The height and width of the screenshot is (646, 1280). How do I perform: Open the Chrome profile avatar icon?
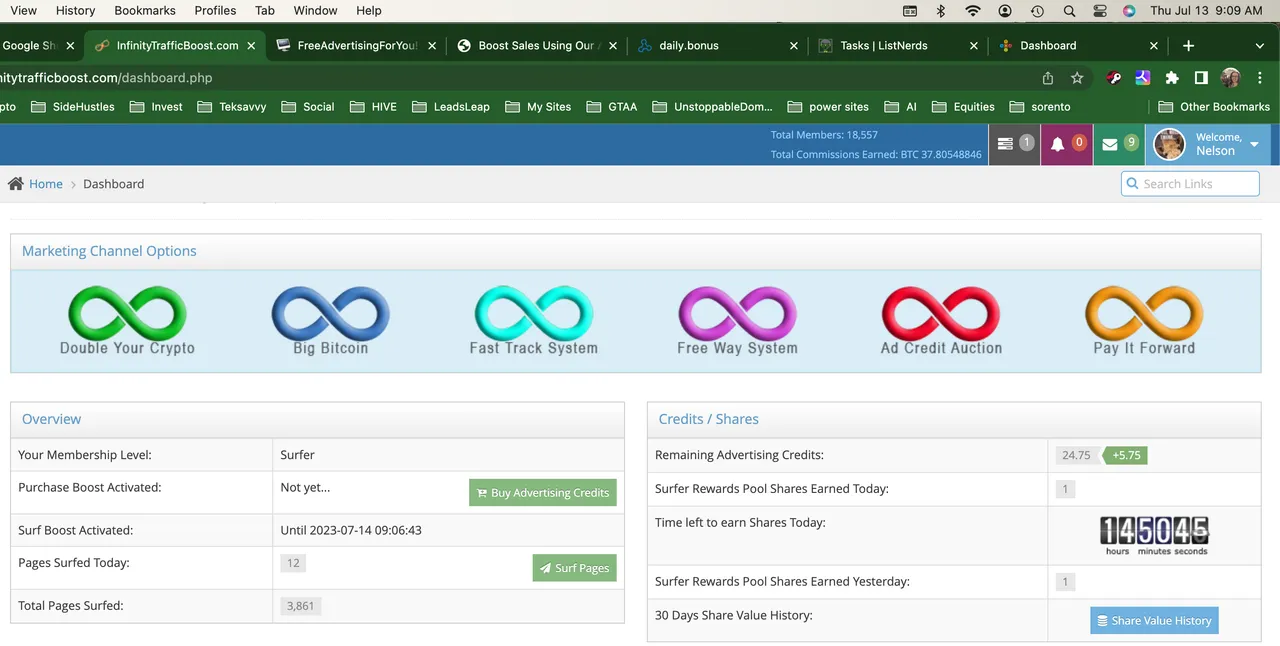[x=1230, y=78]
